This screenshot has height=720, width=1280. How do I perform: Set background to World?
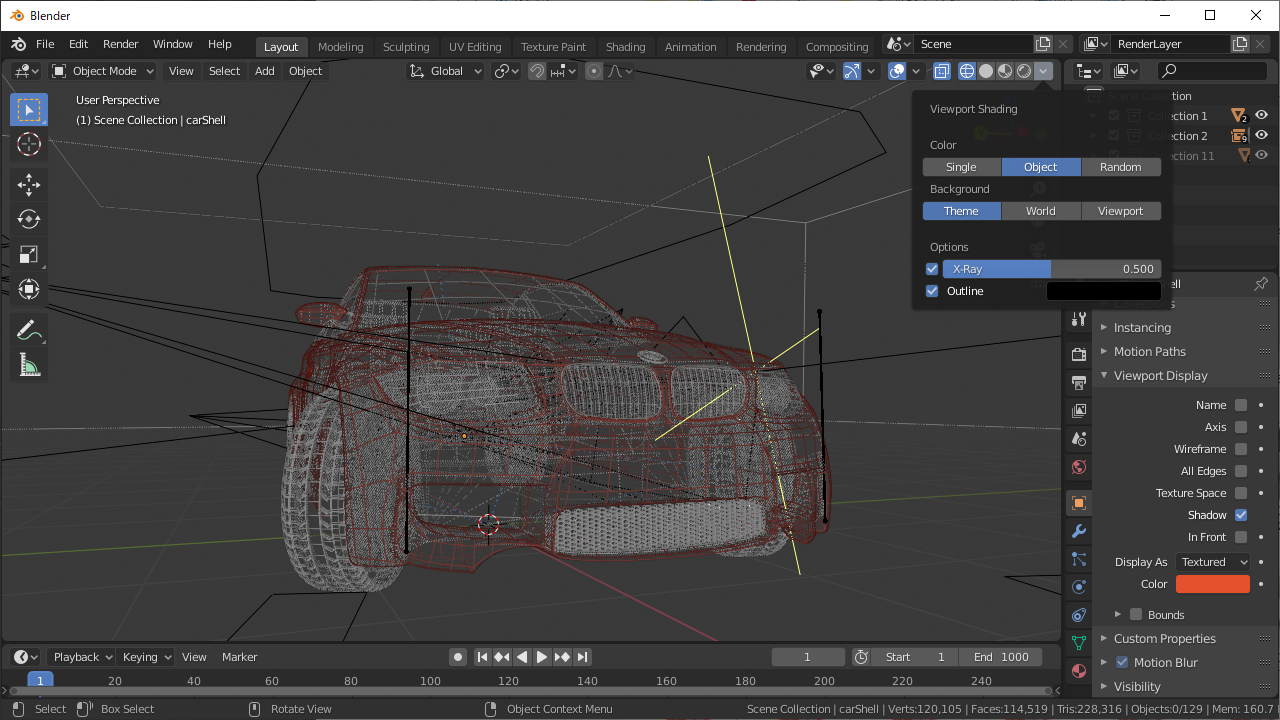point(1040,211)
